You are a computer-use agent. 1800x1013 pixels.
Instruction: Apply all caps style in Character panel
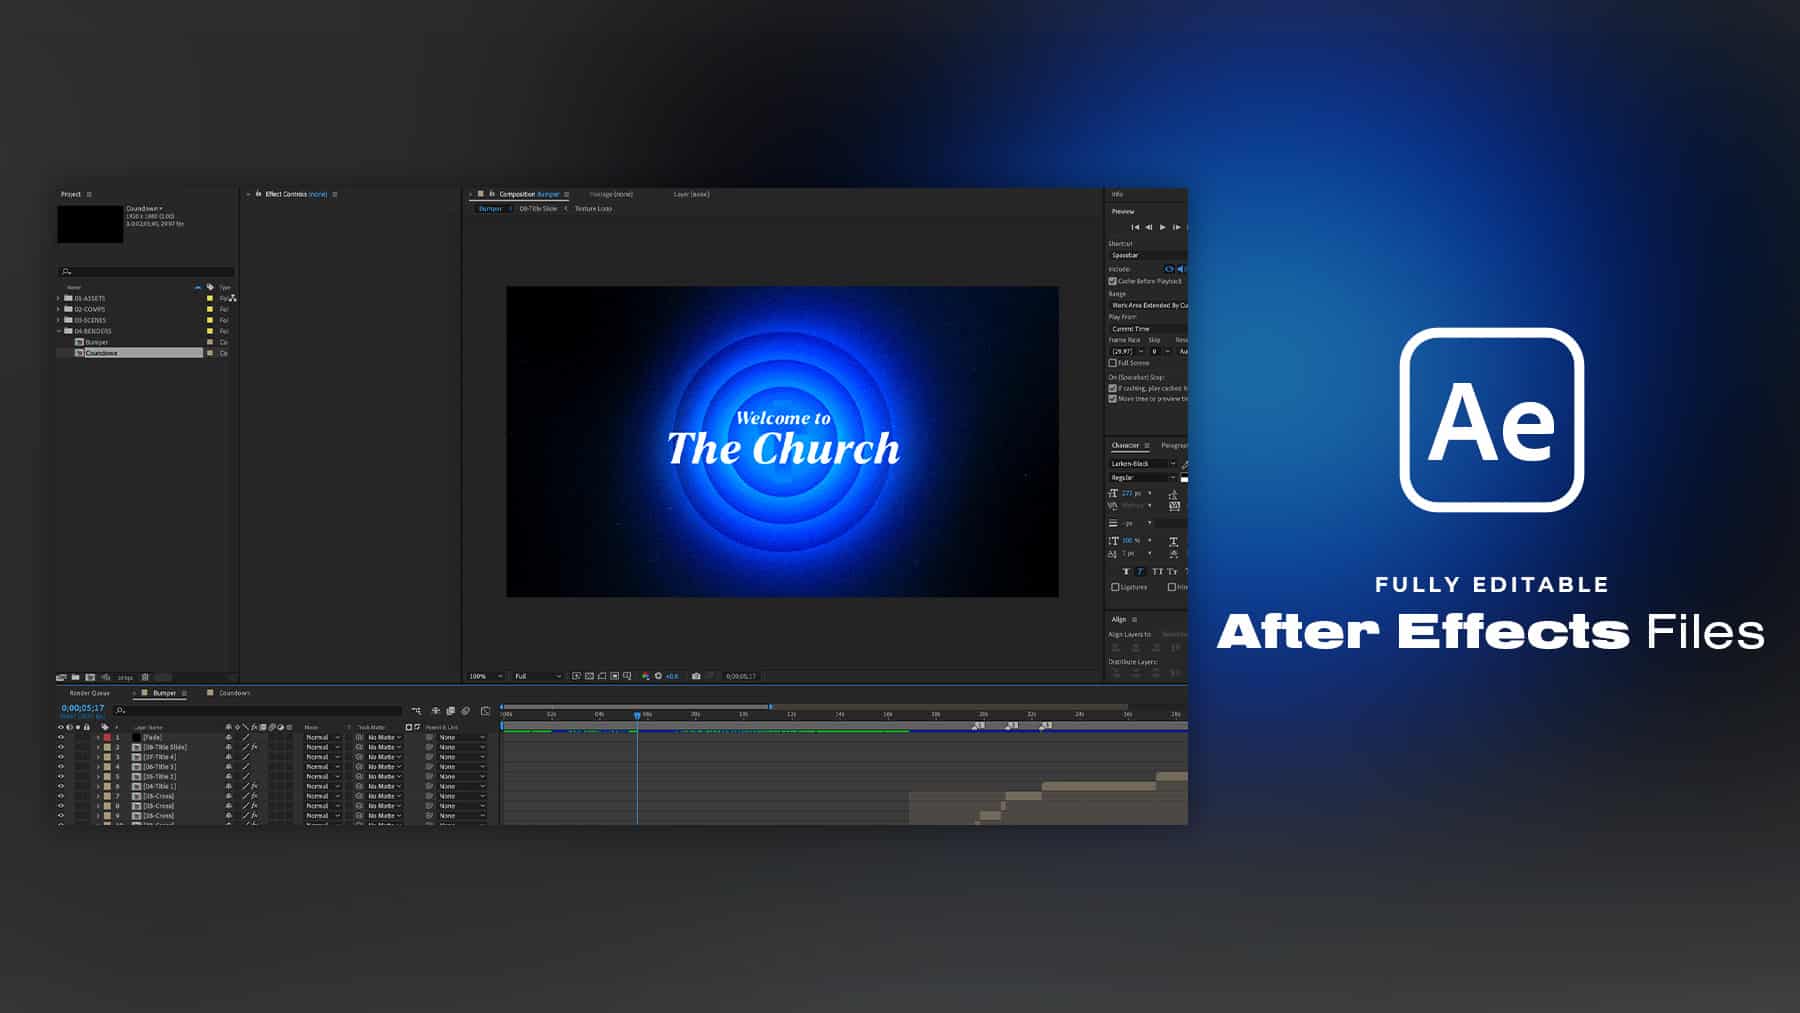[1157, 572]
